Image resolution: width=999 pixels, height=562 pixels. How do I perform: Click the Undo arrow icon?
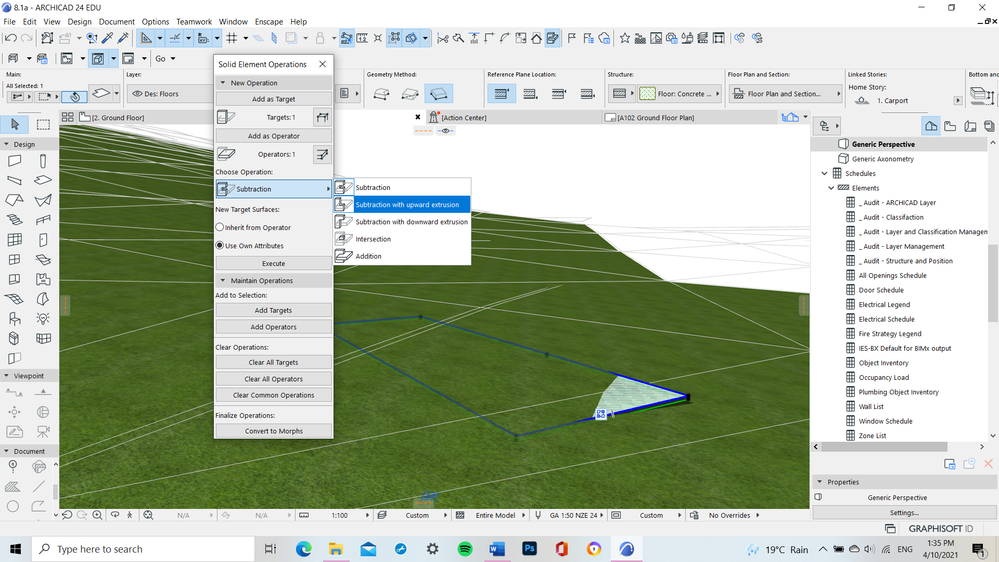(9, 38)
